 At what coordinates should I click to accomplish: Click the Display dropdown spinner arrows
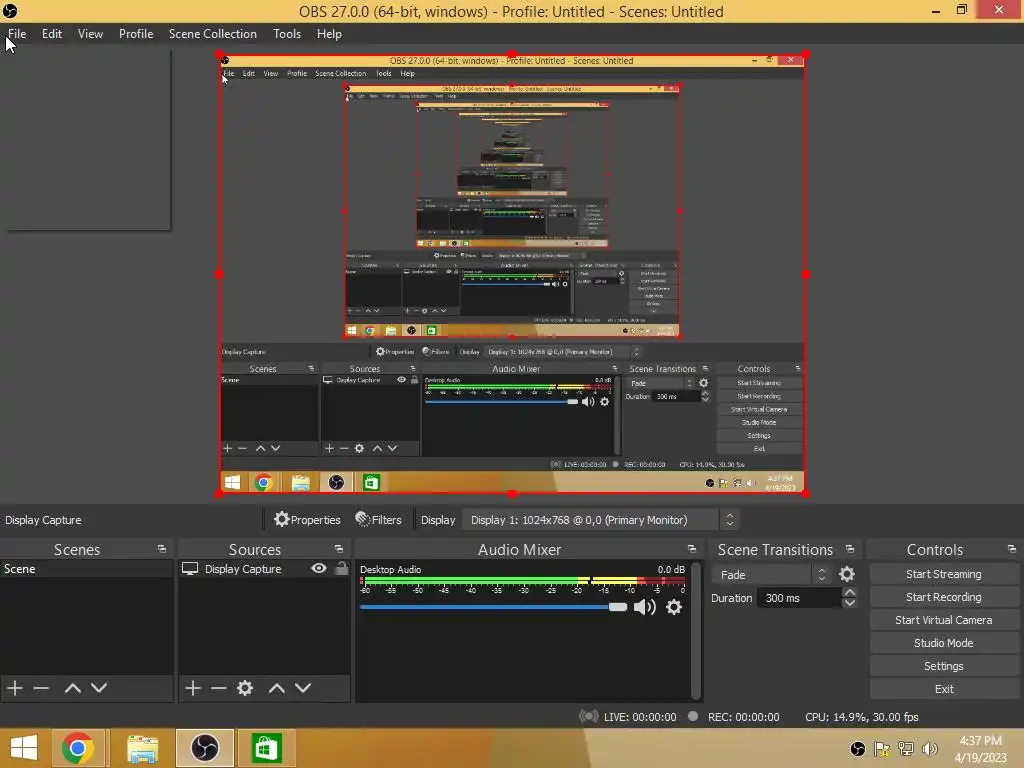coord(729,520)
